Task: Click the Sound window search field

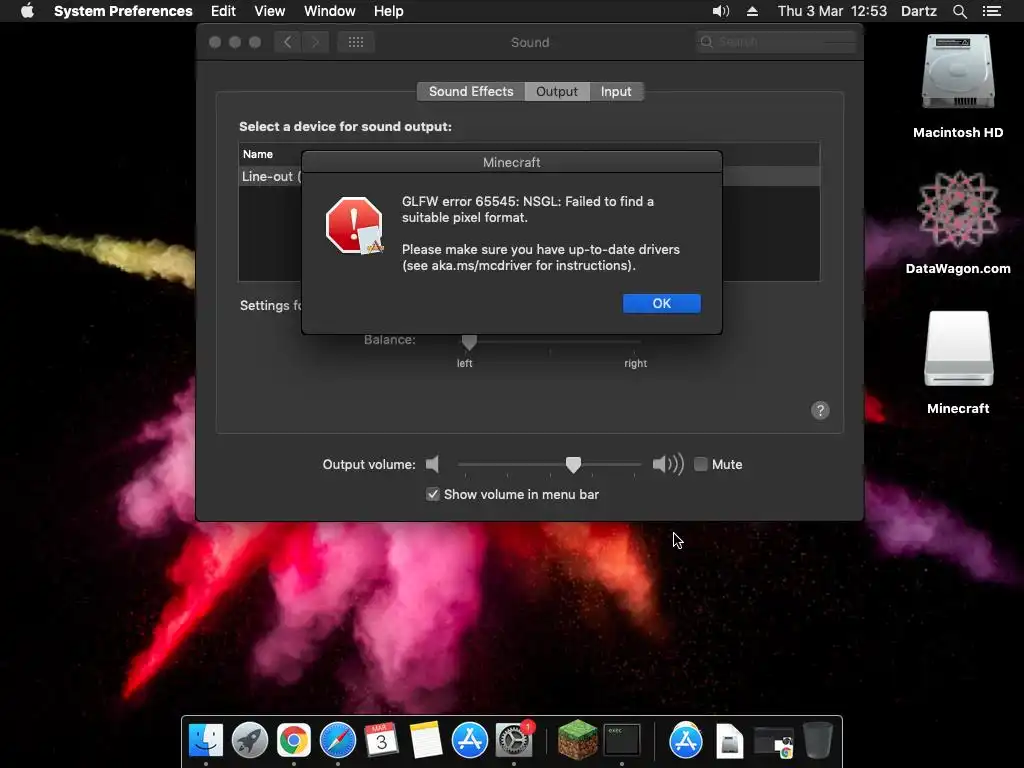Action: click(776, 42)
